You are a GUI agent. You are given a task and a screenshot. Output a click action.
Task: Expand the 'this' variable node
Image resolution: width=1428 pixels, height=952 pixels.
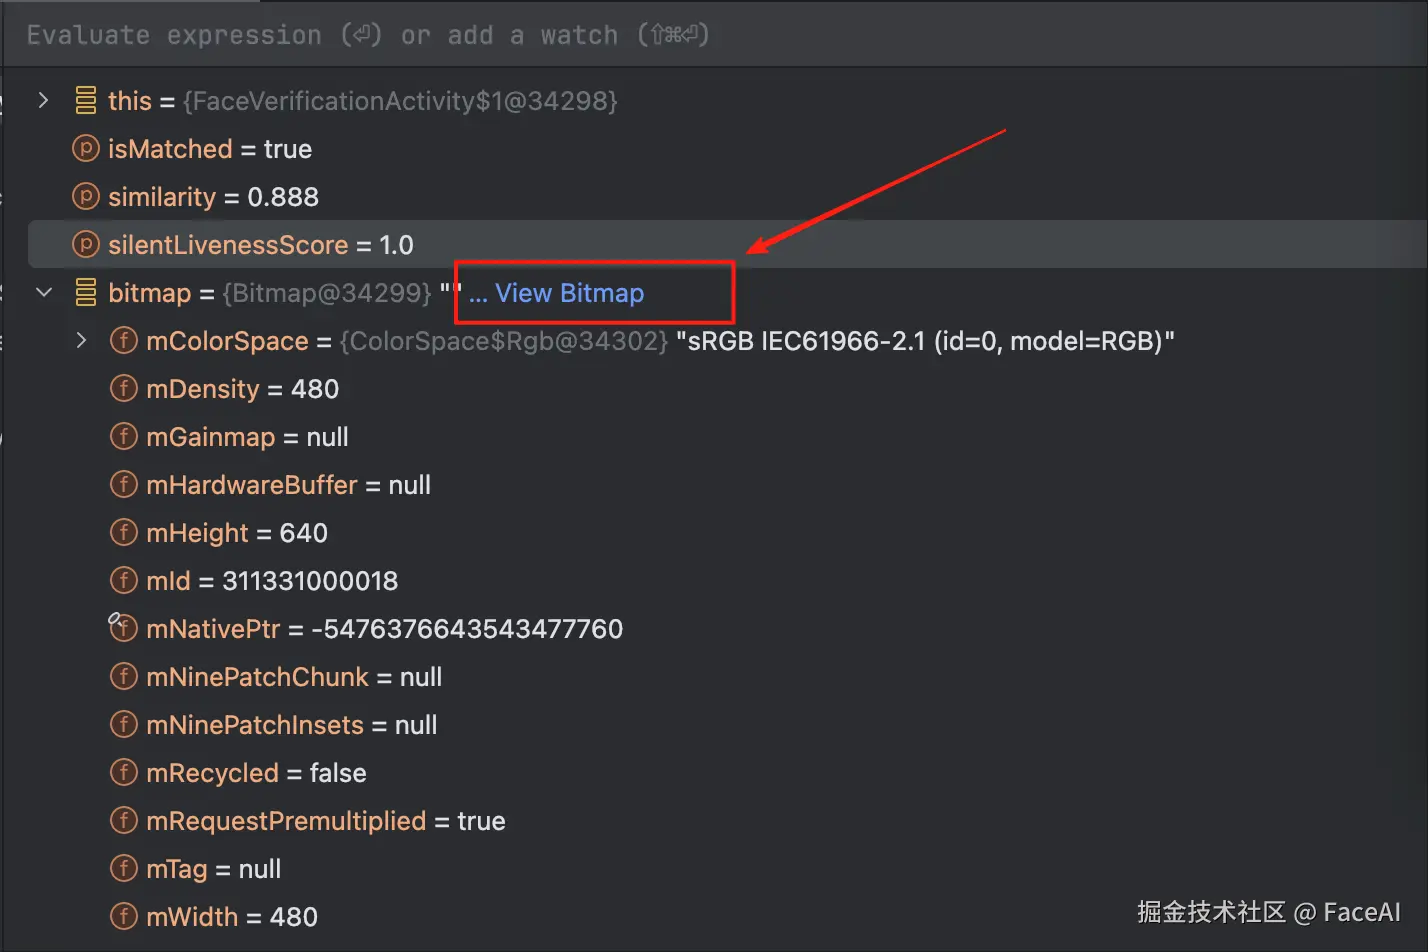click(x=43, y=101)
